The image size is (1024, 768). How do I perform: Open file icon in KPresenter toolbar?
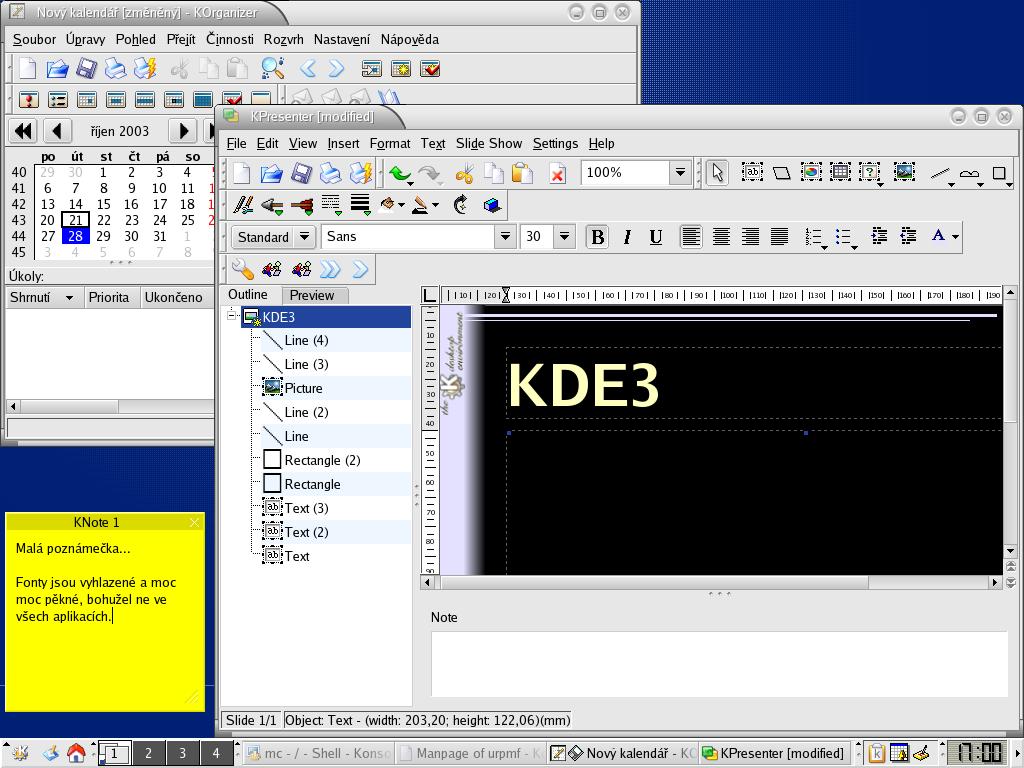pos(271,173)
